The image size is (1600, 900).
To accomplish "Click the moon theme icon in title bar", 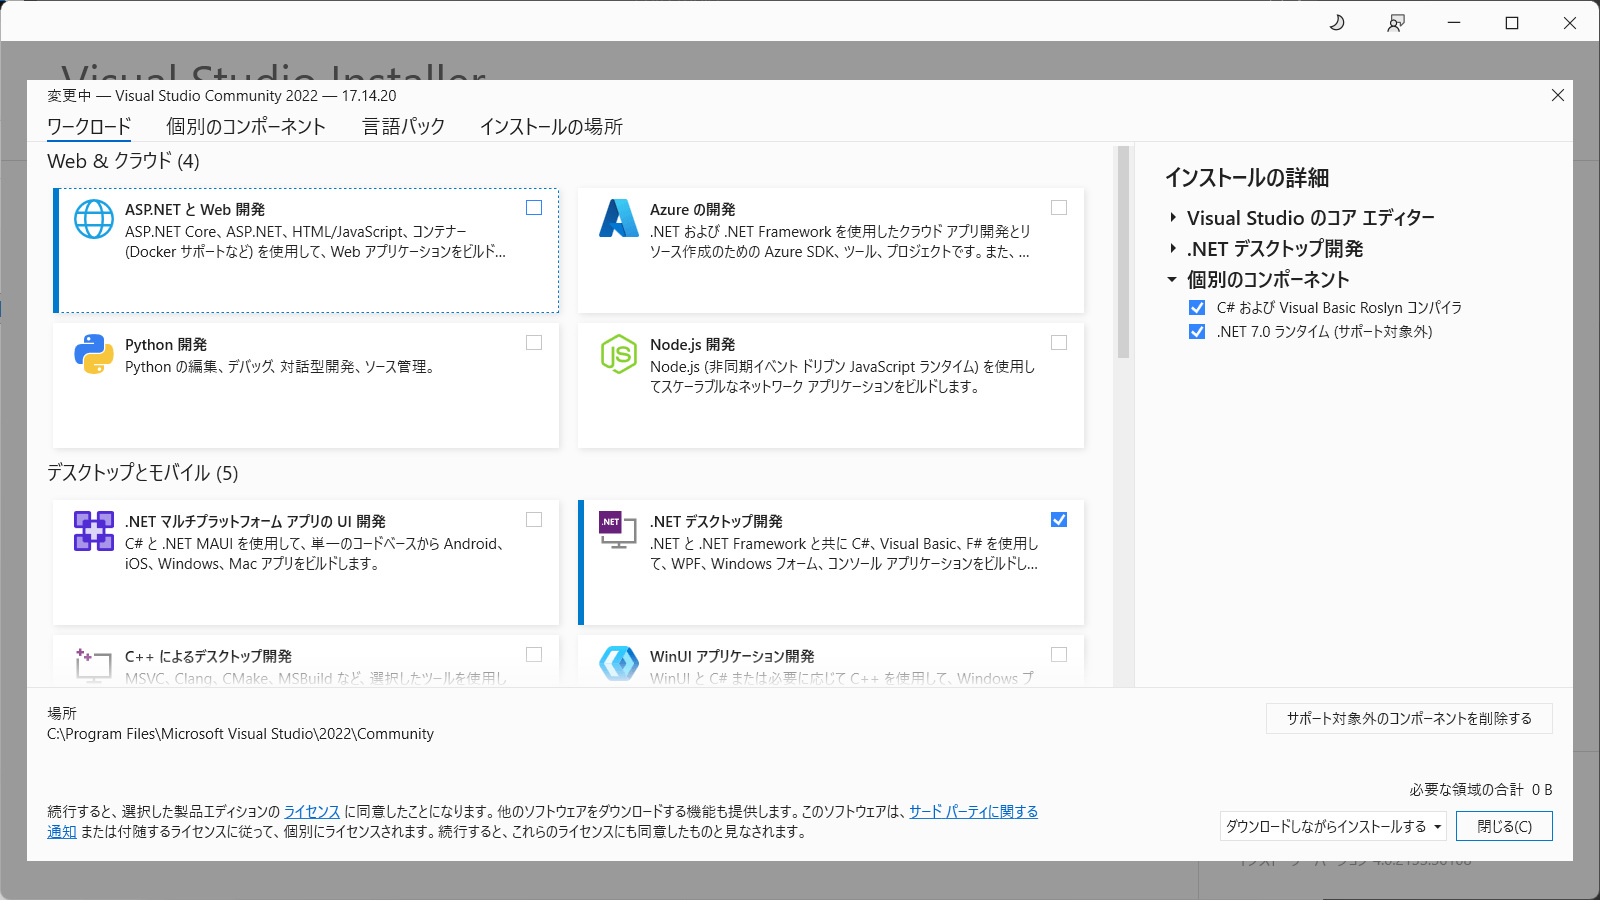I will (1337, 23).
